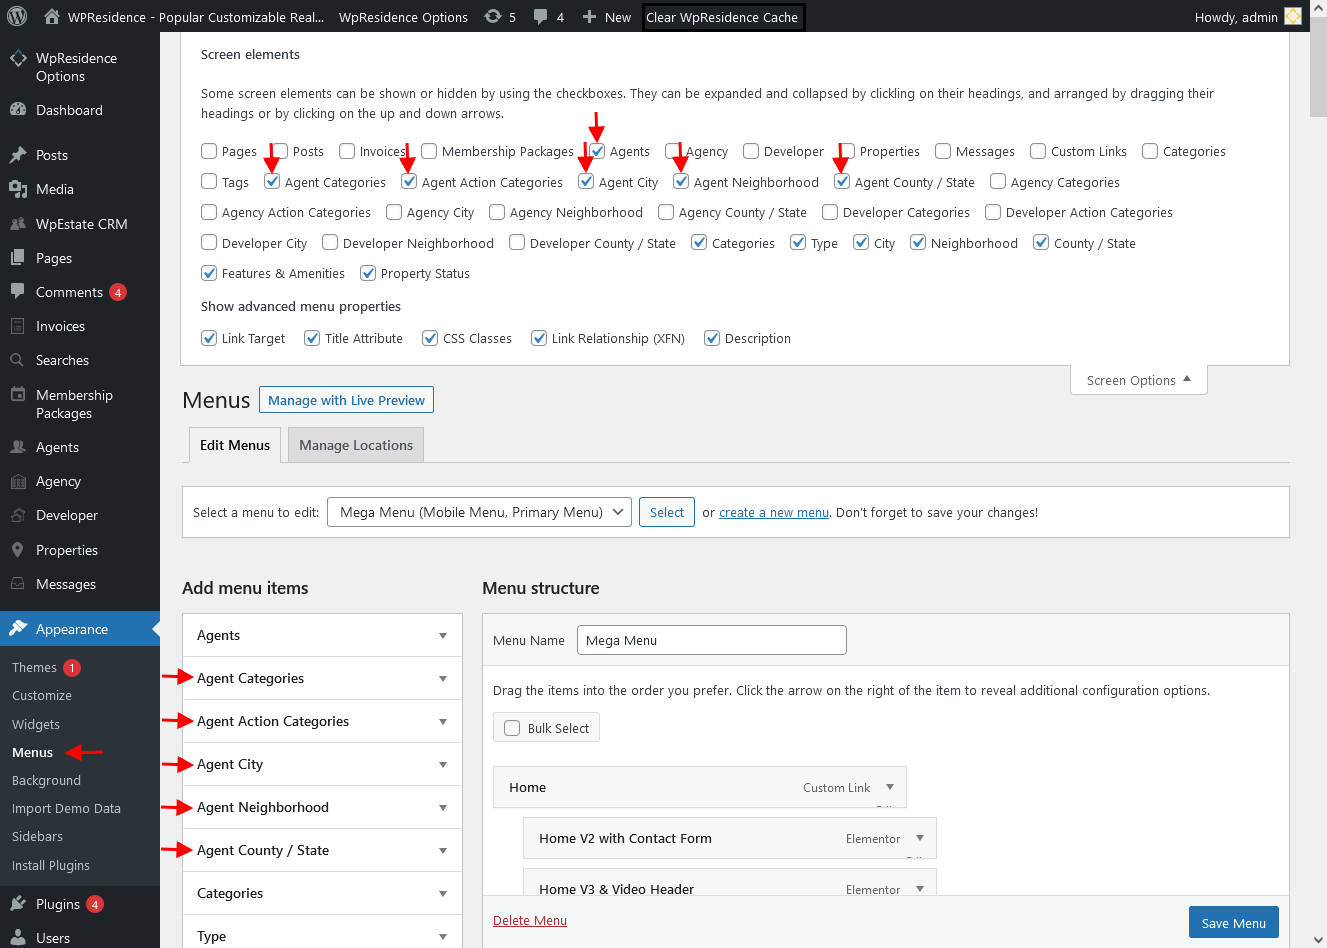The width and height of the screenshot is (1327, 948).
Task: Uncheck the Features & Amenities checkbox
Action: click(209, 273)
